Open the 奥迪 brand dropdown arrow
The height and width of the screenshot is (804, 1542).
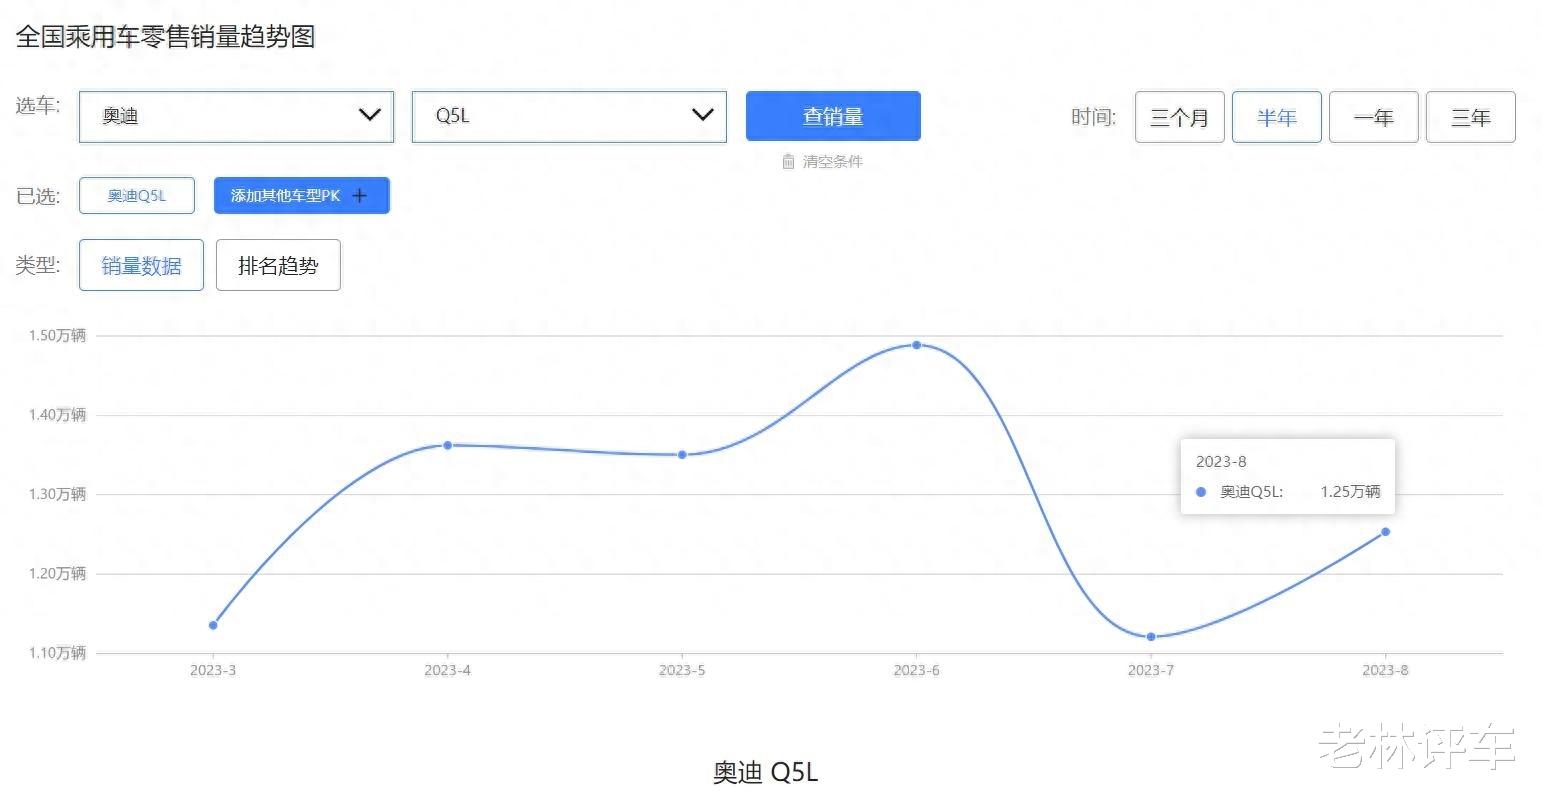click(370, 115)
